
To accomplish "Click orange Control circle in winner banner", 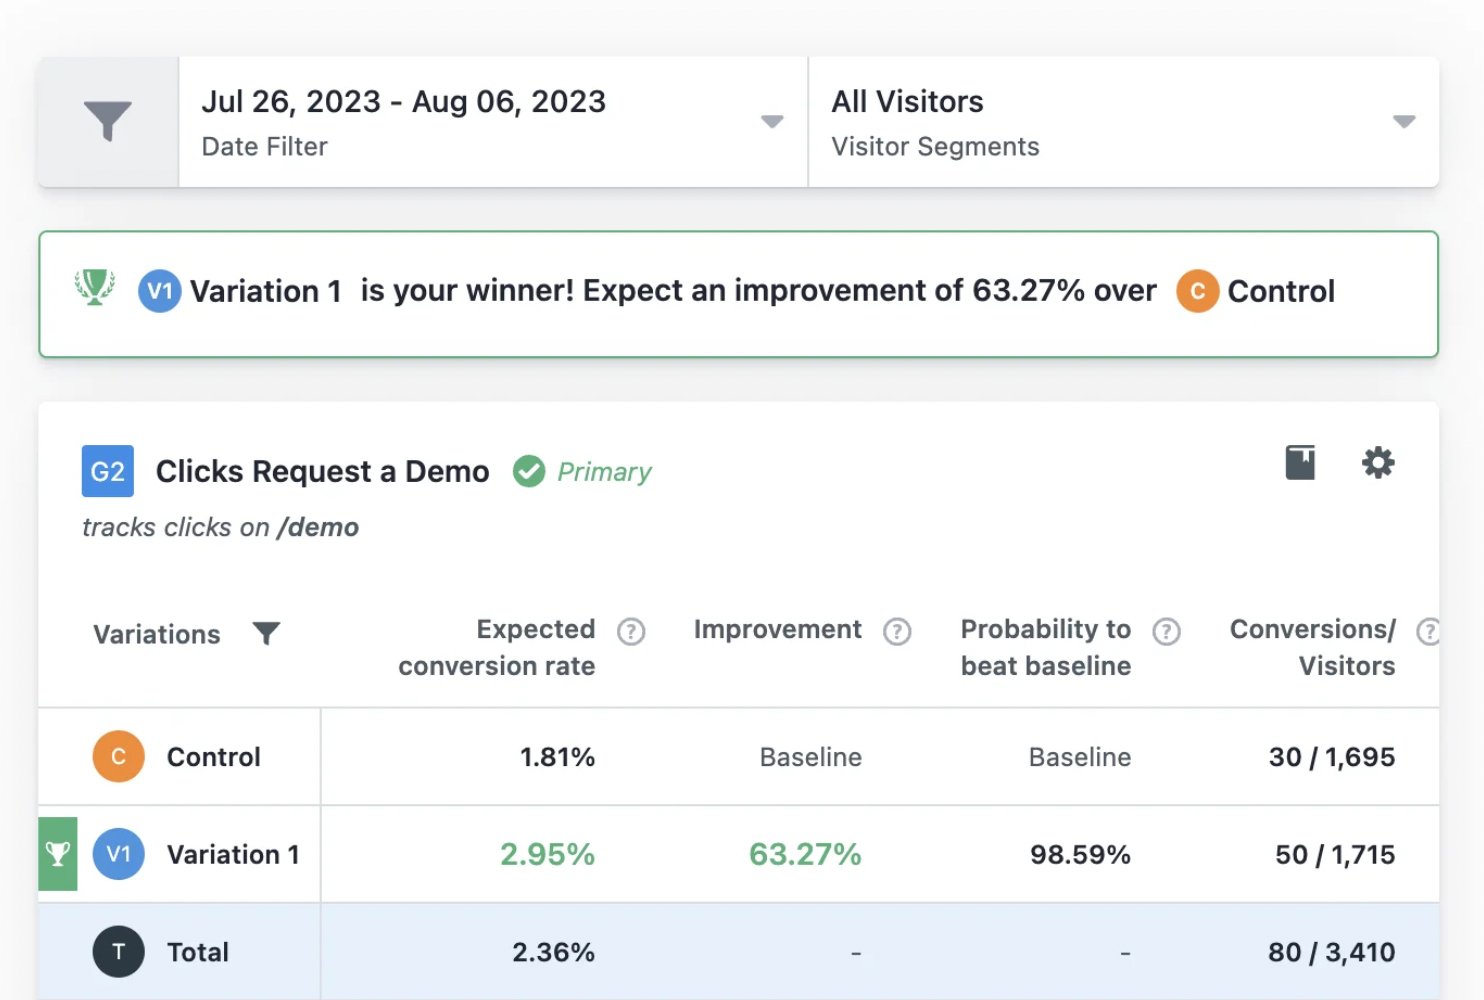I will tap(1197, 291).
